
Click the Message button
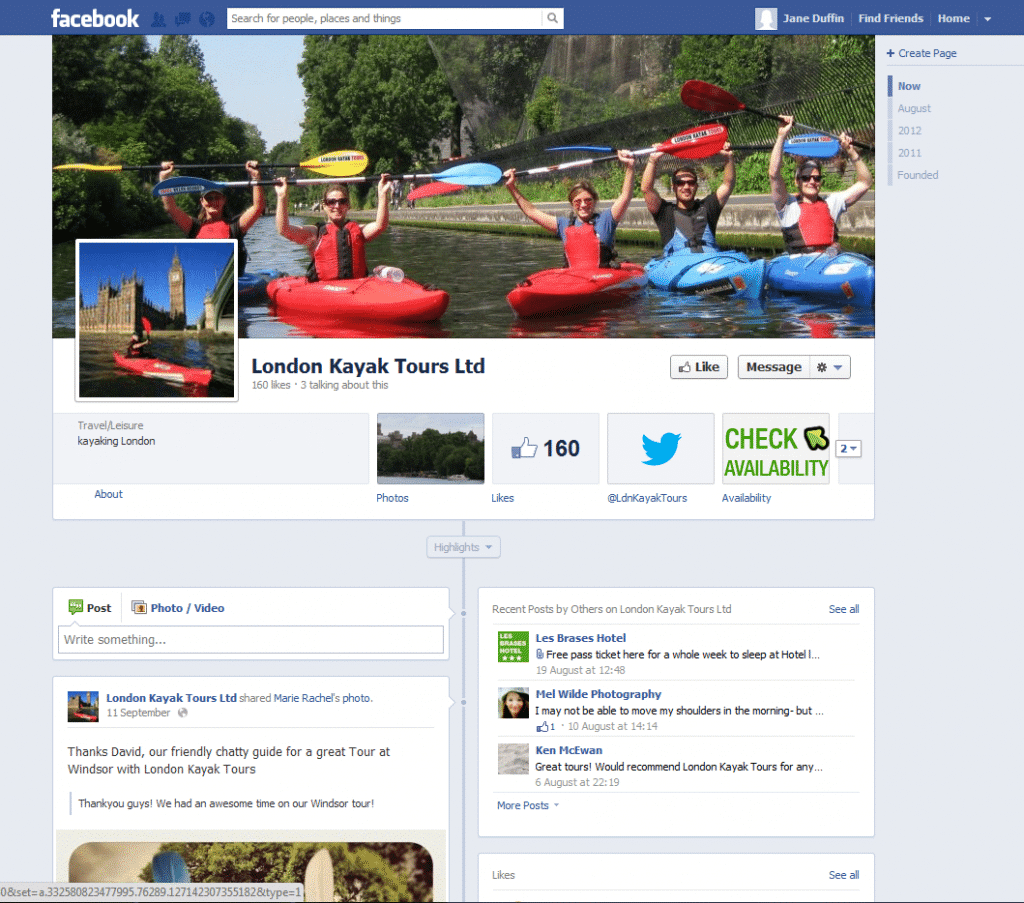tap(773, 367)
